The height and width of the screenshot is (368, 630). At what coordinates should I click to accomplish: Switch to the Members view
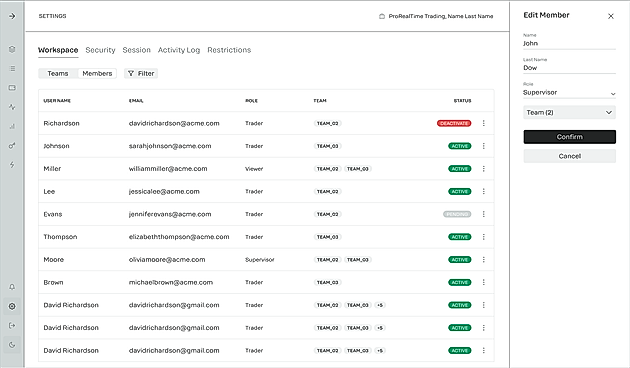tap(97, 74)
